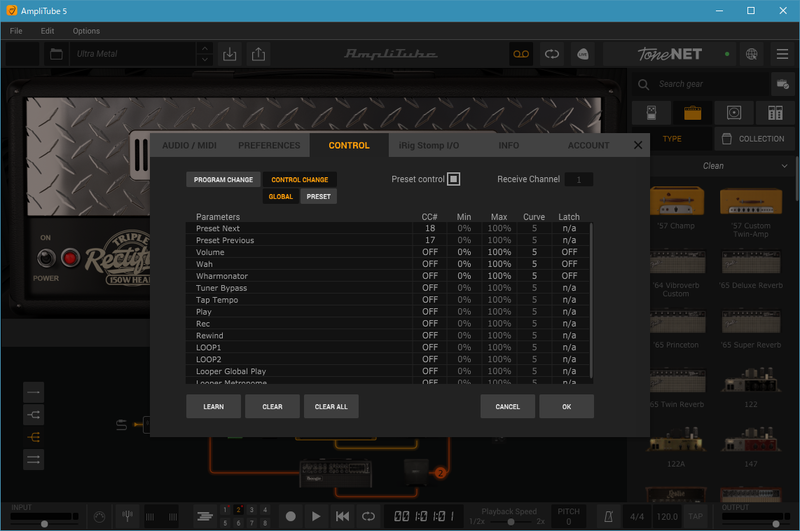Select the GLOBAL control scope
The image size is (800, 531).
[281, 196]
